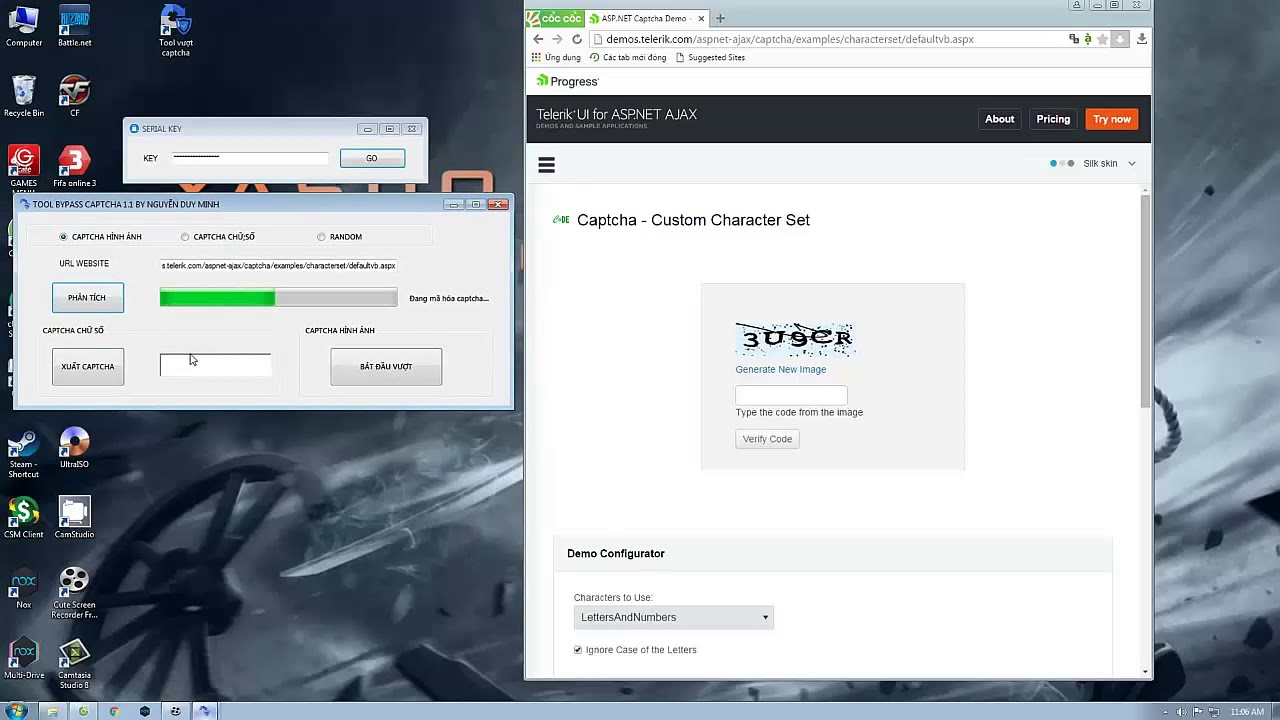The width and height of the screenshot is (1280, 720).
Task: Open the Camtasia Studio 8 desktop icon
Action: [x=74, y=664]
